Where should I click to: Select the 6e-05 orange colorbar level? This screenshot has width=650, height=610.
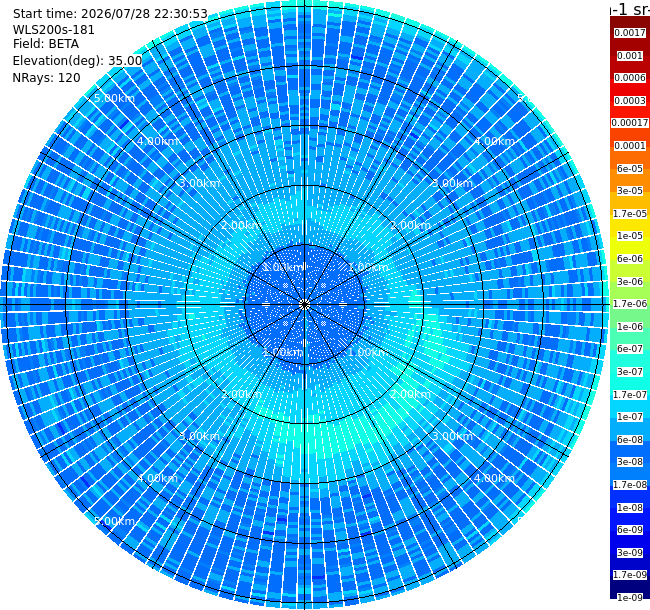tap(630, 169)
